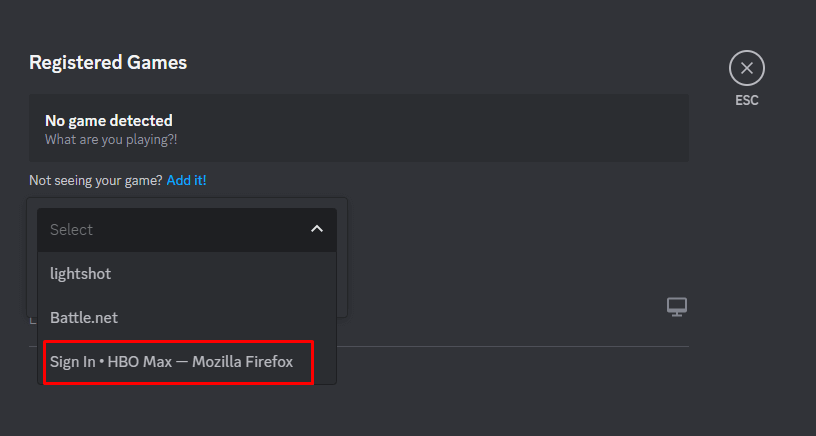Viewport: 816px width, 436px height.
Task: Click the Sign In text in the last option
Action: (x=70, y=361)
